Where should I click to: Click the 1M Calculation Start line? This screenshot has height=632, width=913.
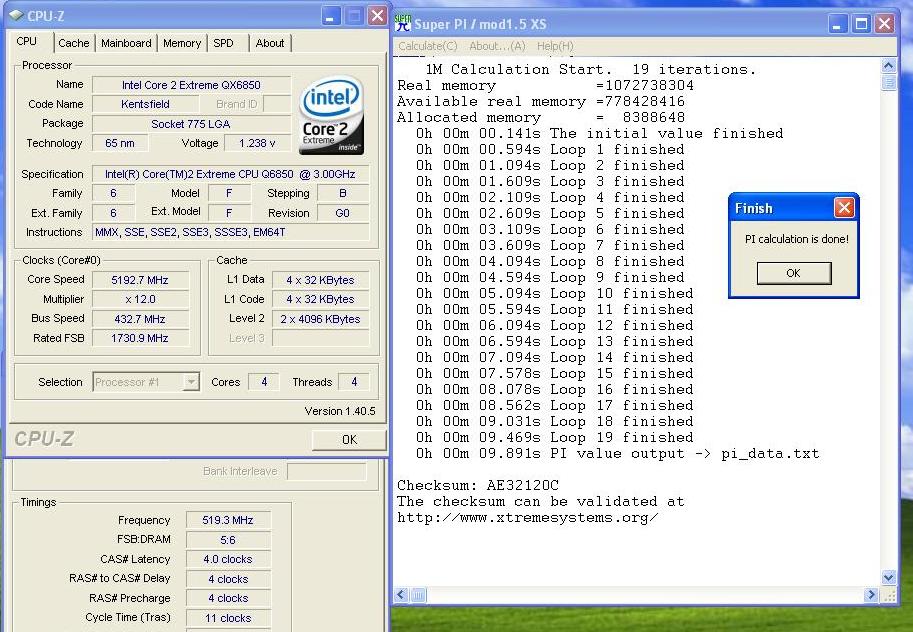tap(590, 69)
